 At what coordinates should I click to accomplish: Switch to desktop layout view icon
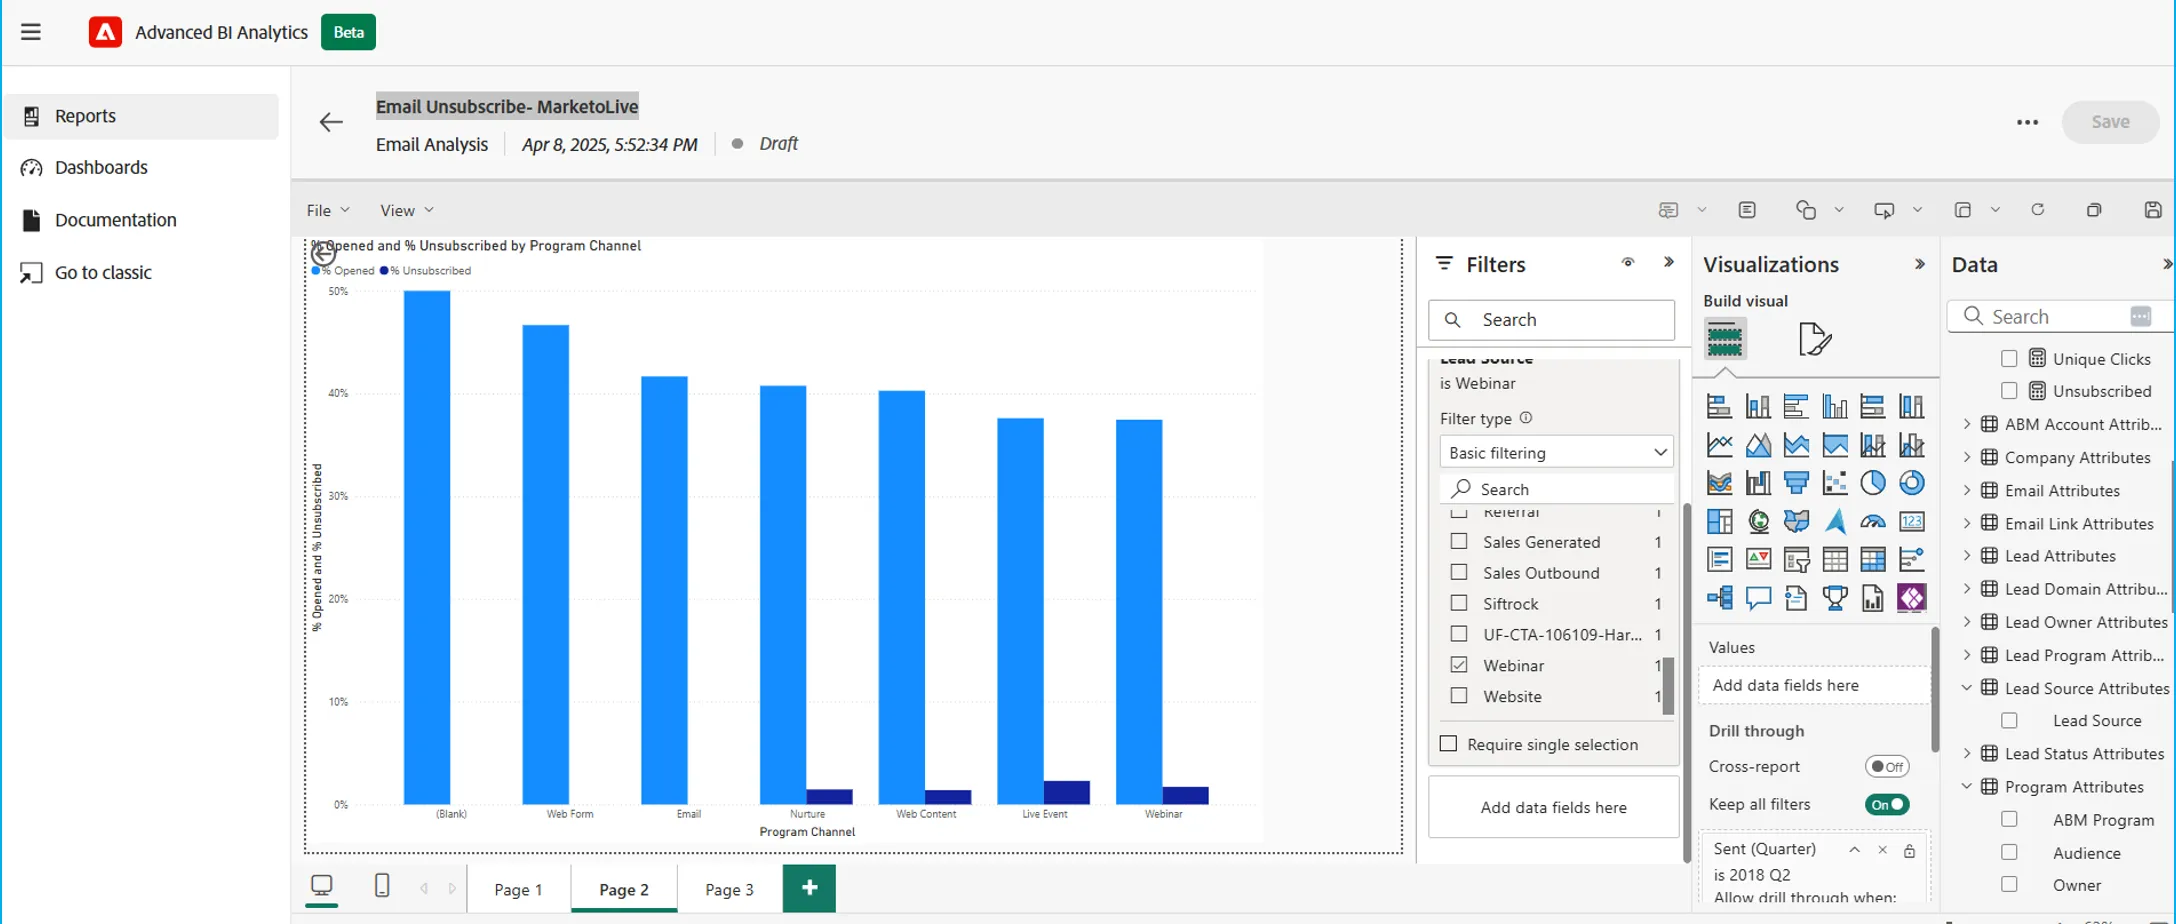pos(322,886)
